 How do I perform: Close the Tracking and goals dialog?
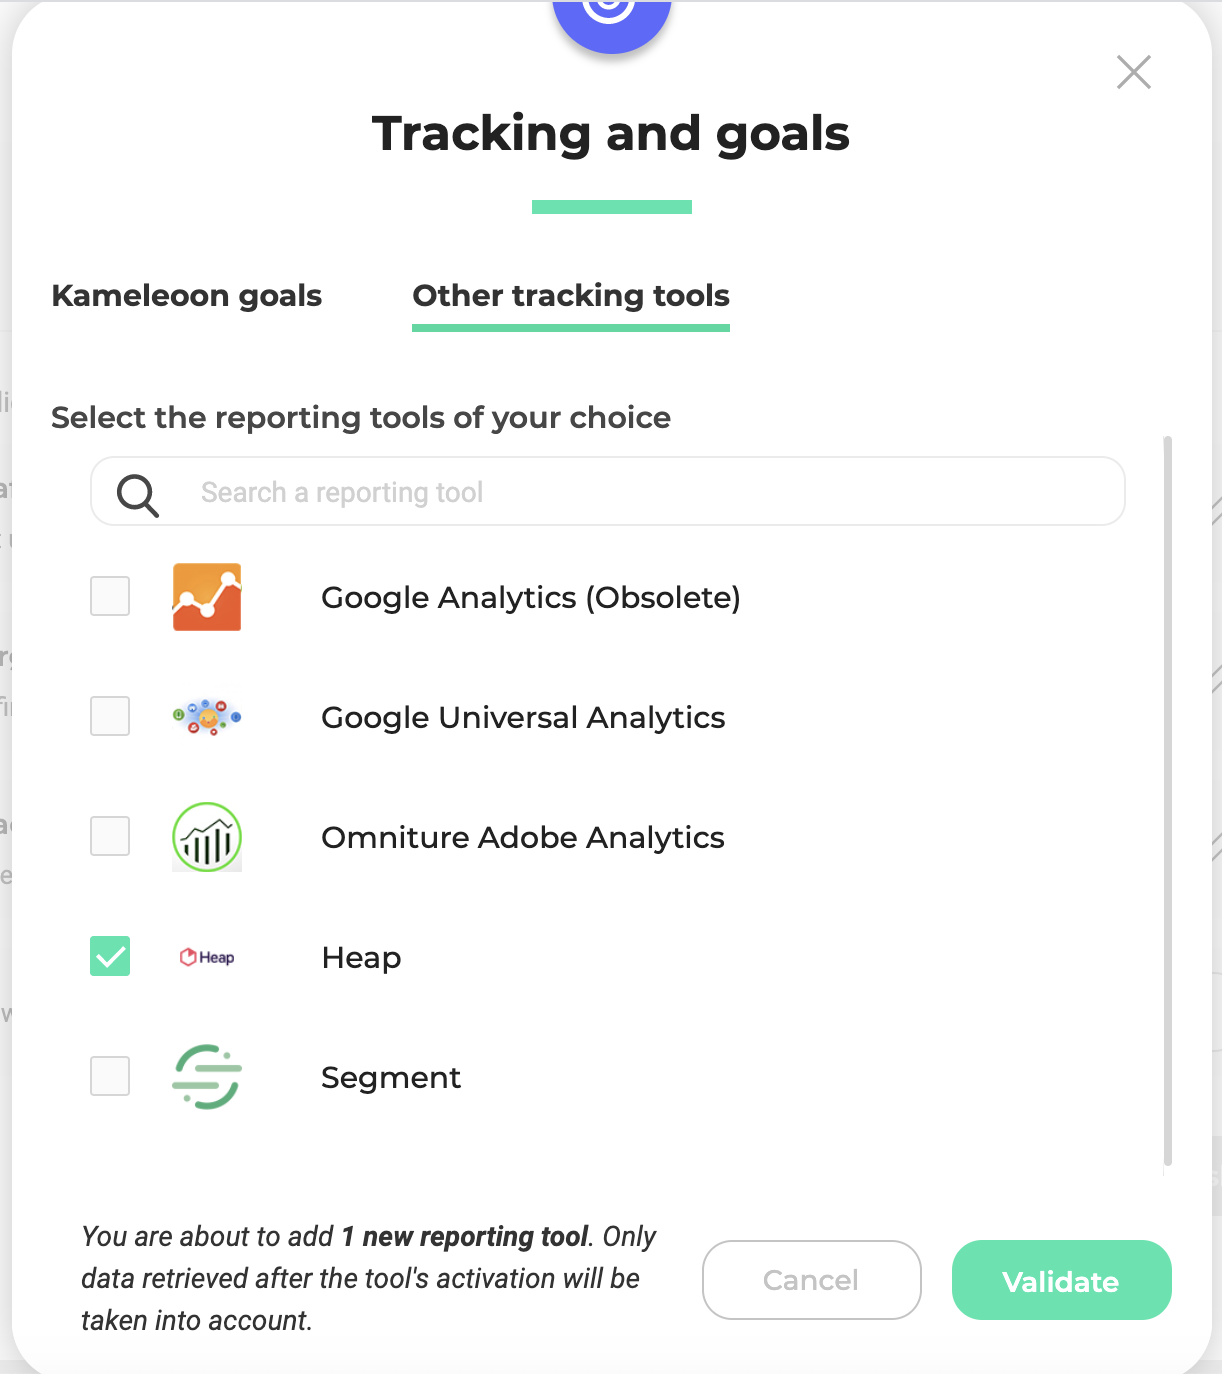(1134, 72)
